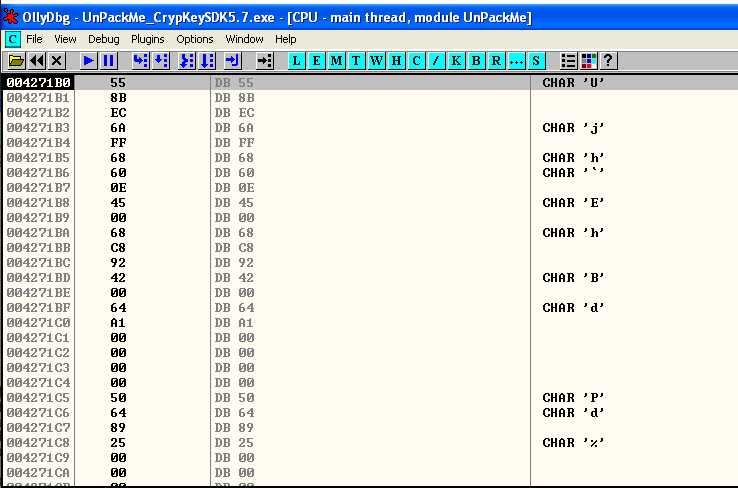Open the Log window (L button)

coord(297,61)
